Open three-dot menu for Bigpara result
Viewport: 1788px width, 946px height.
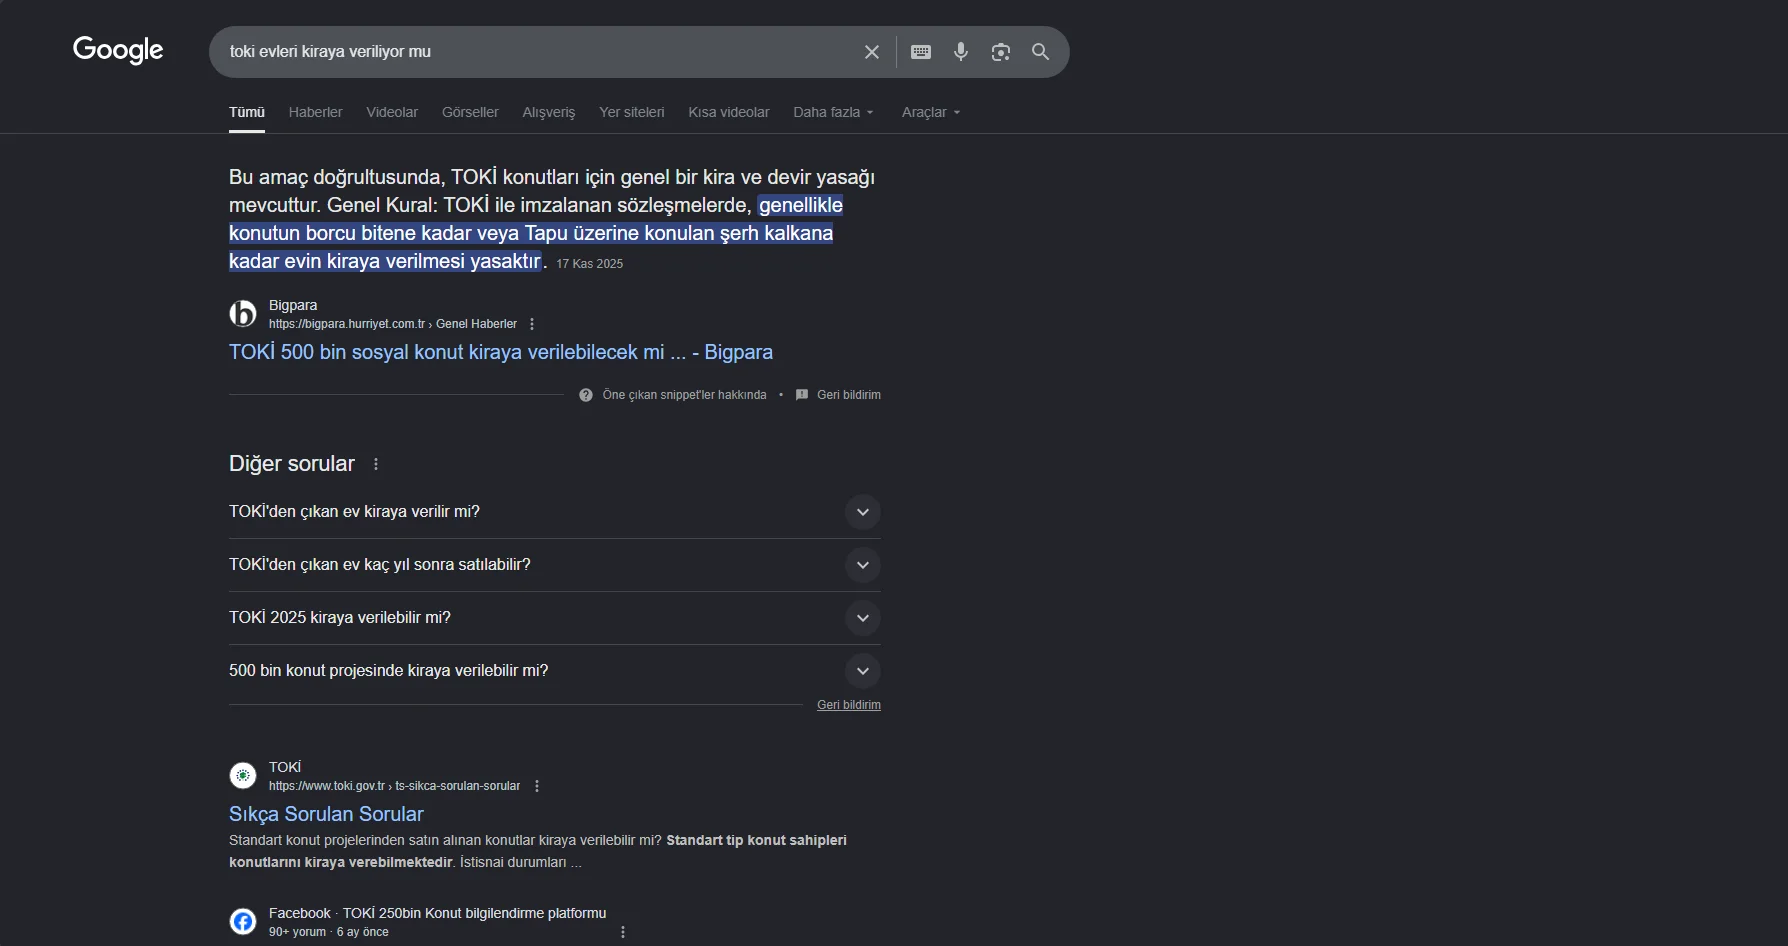click(532, 324)
